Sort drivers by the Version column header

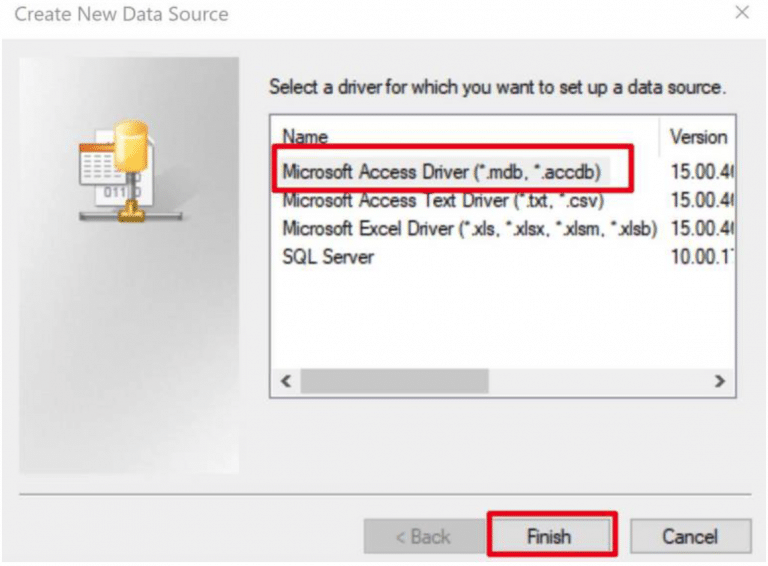[x=698, y=137]
